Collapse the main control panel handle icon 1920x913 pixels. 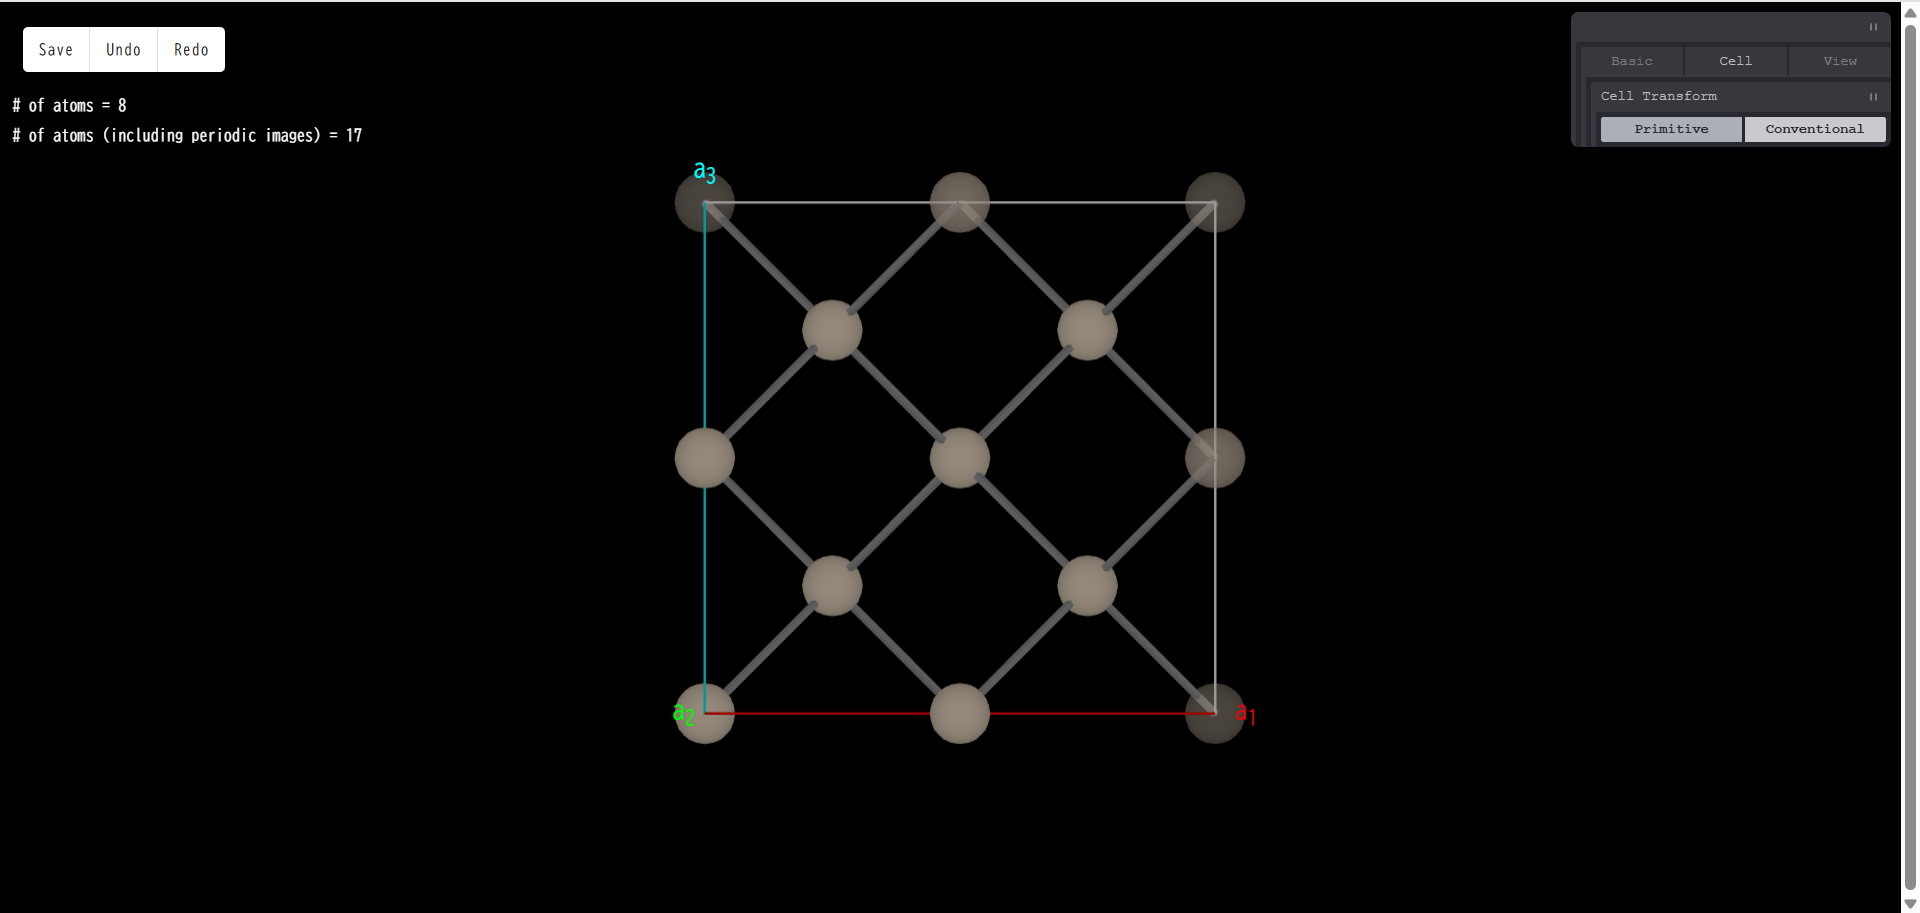click(1873, 27)
